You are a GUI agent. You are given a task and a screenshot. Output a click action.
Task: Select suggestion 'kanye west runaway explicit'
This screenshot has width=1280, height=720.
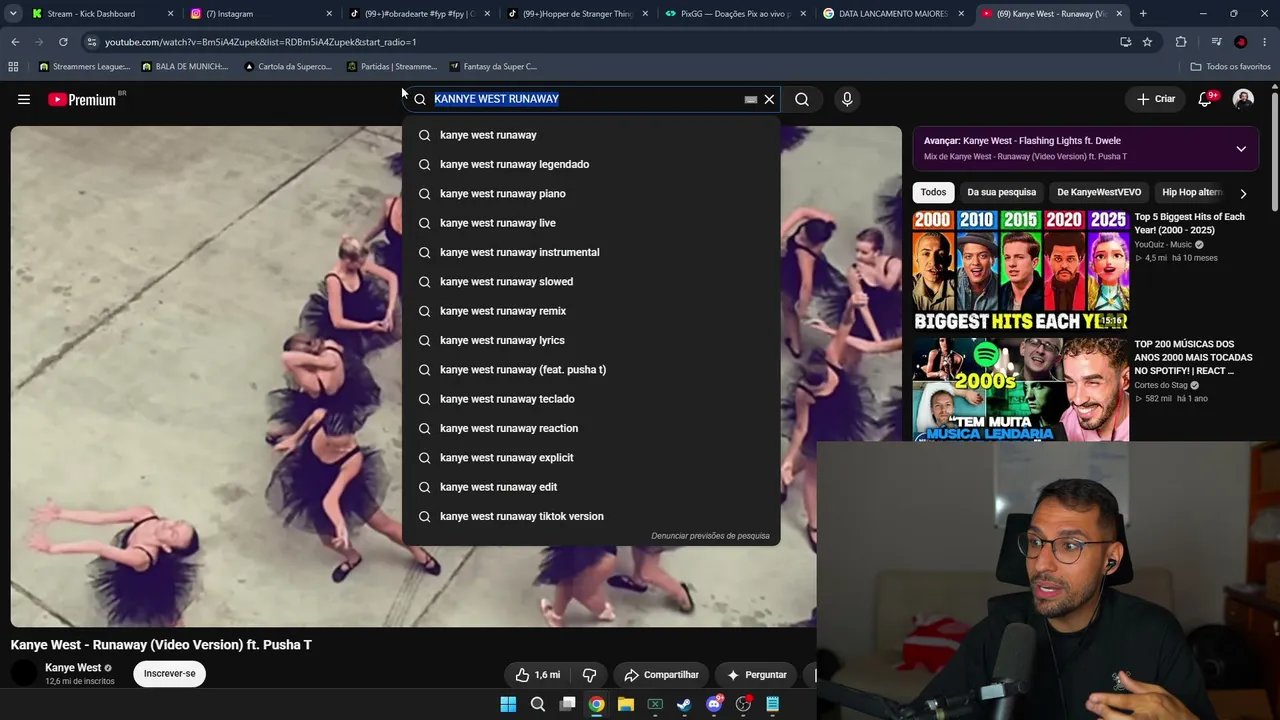coord(591,457)
